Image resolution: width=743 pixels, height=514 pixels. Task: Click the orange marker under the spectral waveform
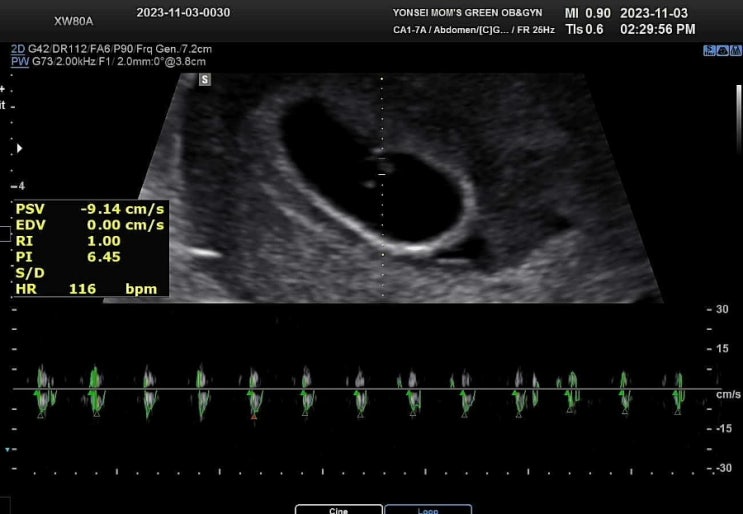pos(254,417)
